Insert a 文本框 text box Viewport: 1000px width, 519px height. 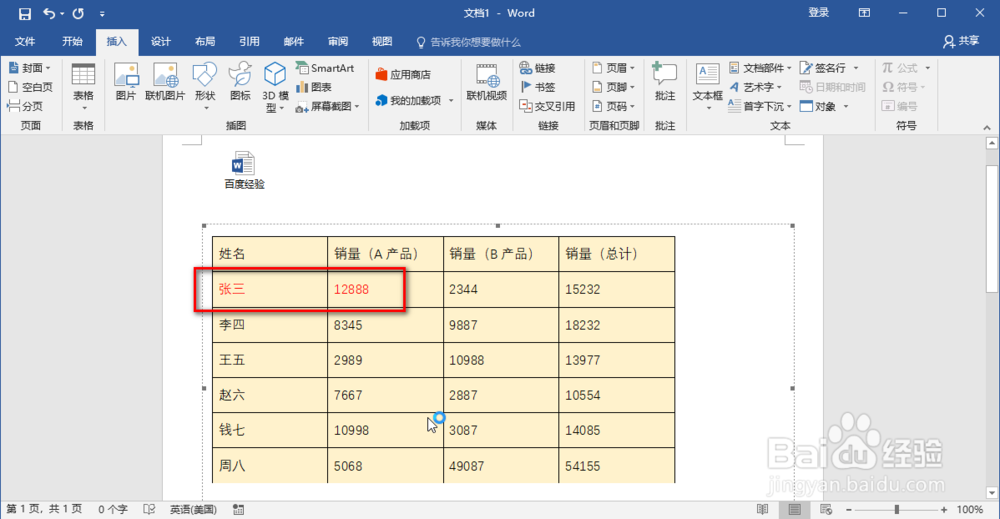(x=707, y=87)
